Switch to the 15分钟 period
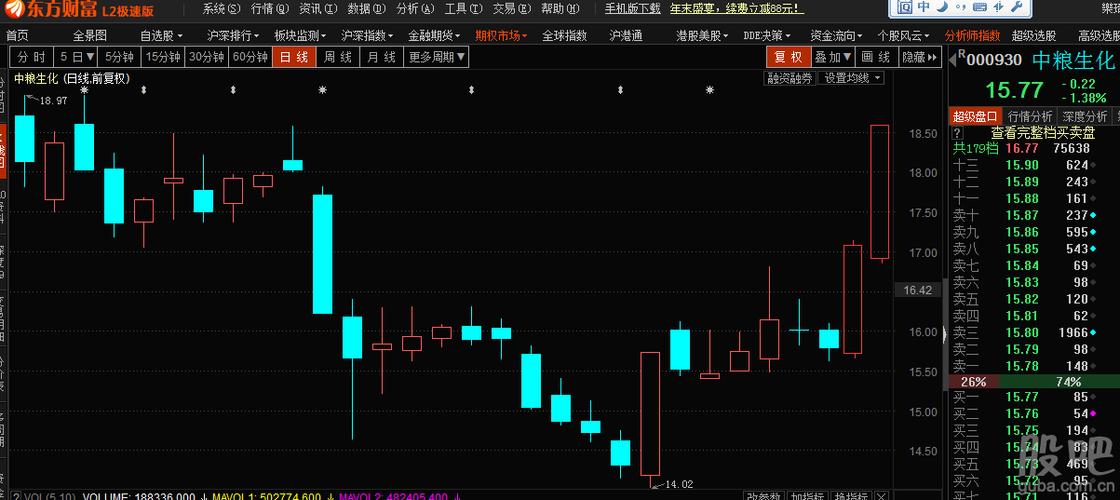 [163, 57]
